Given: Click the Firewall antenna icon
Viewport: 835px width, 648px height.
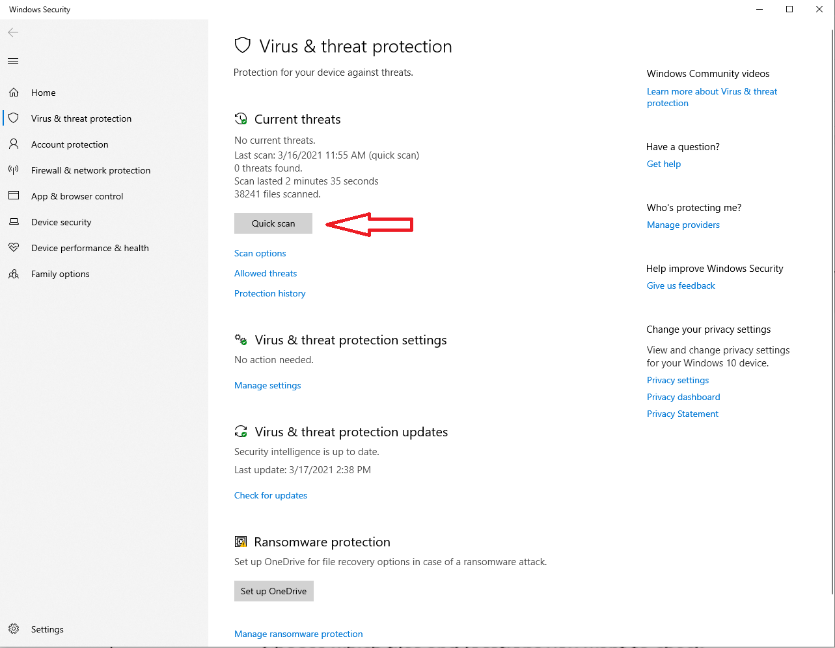Looking at the screenshot, I should [x=14, y=170].
